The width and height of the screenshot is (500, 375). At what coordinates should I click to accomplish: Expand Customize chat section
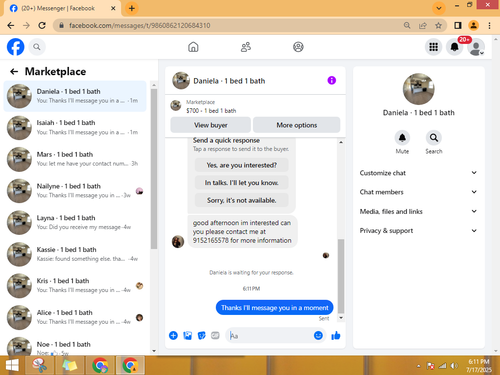tap(418, 173)
